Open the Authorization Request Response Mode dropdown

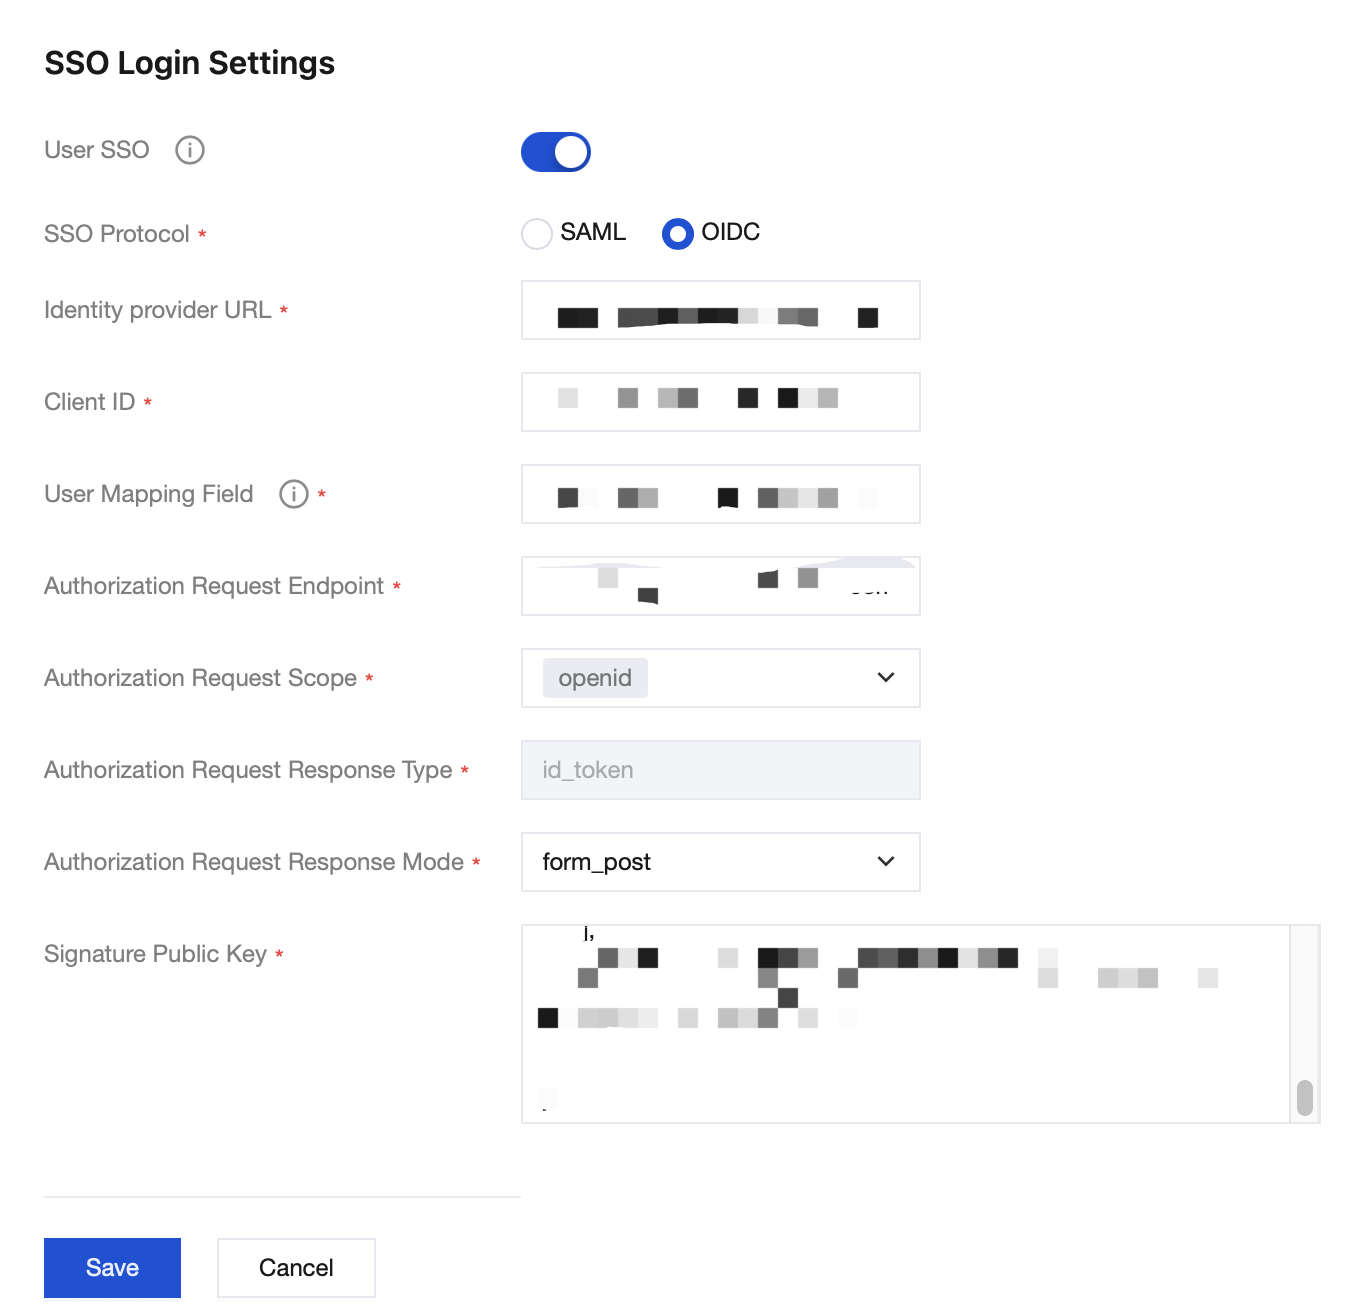(x=720, y=862)
